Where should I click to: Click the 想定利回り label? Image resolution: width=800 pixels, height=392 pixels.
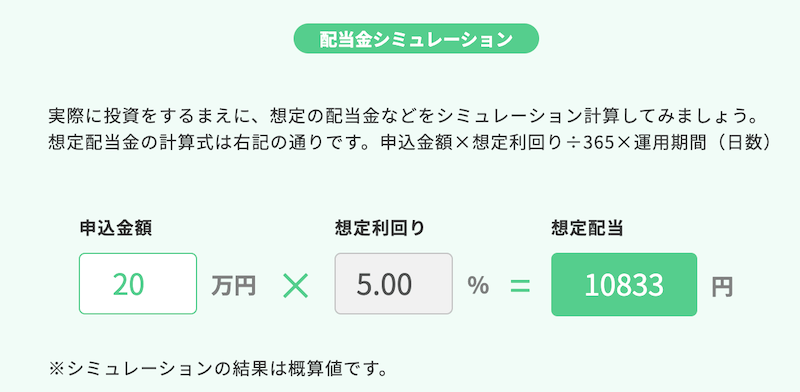coord(380,228)
